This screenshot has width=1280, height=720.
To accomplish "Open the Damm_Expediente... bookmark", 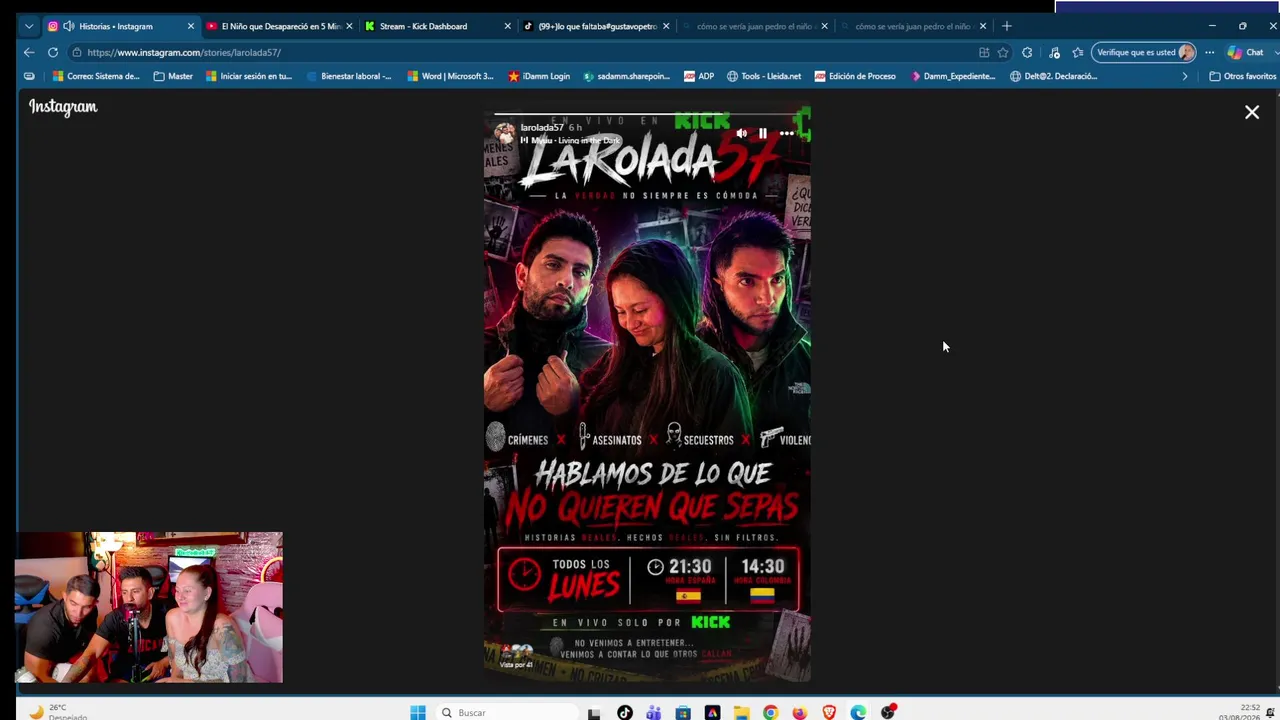I will click(x=953, y=76).
